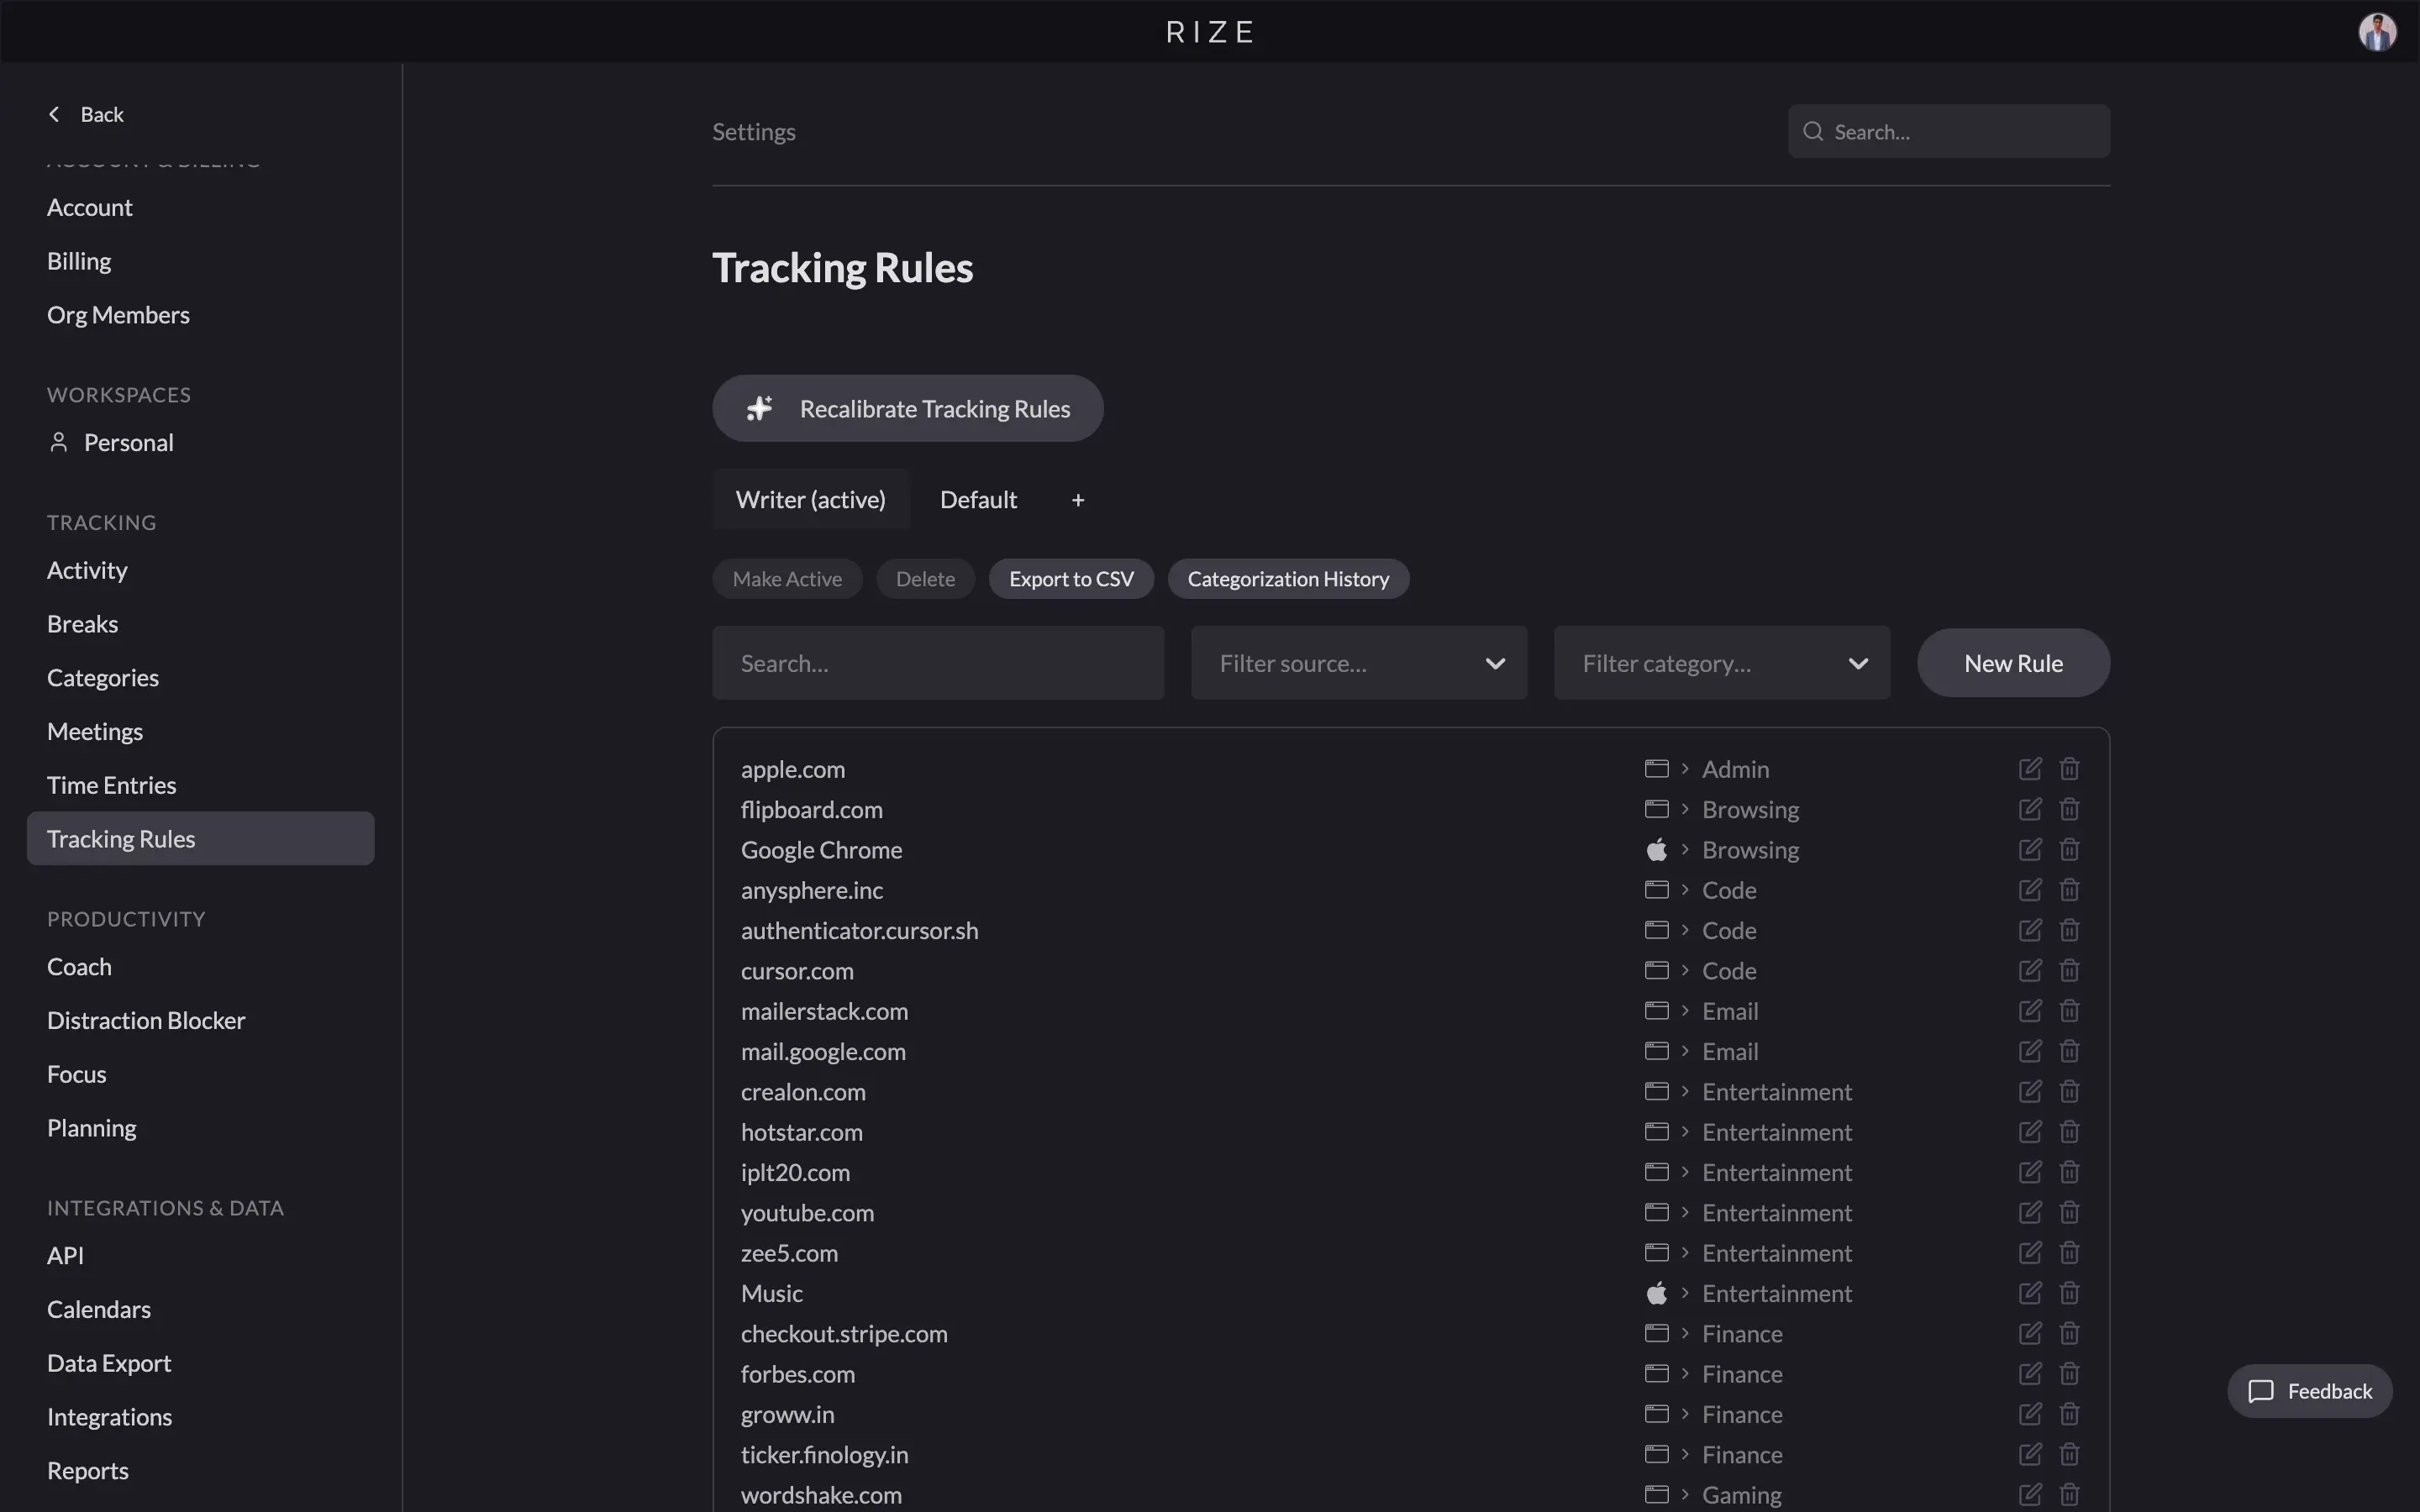The image size is (2420, 1512).
Task: Click the trash icon for forbes.com rule
Action: click(x=2069, y=1373)
